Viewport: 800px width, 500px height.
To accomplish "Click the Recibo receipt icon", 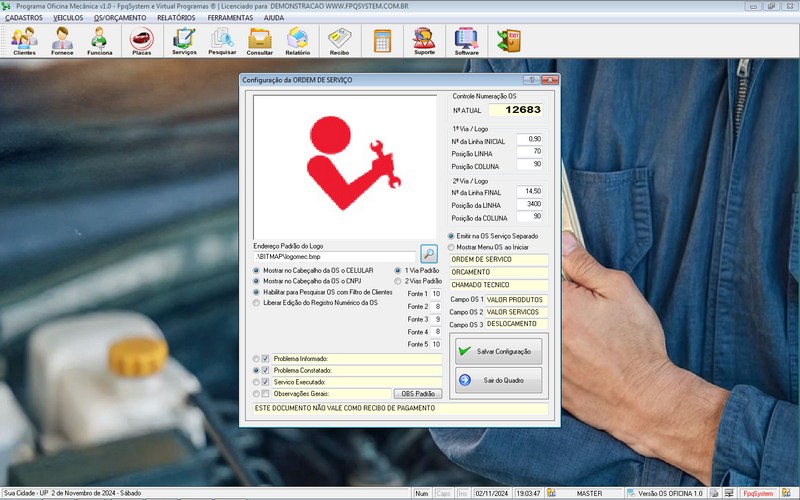I will tap(339, 40).
